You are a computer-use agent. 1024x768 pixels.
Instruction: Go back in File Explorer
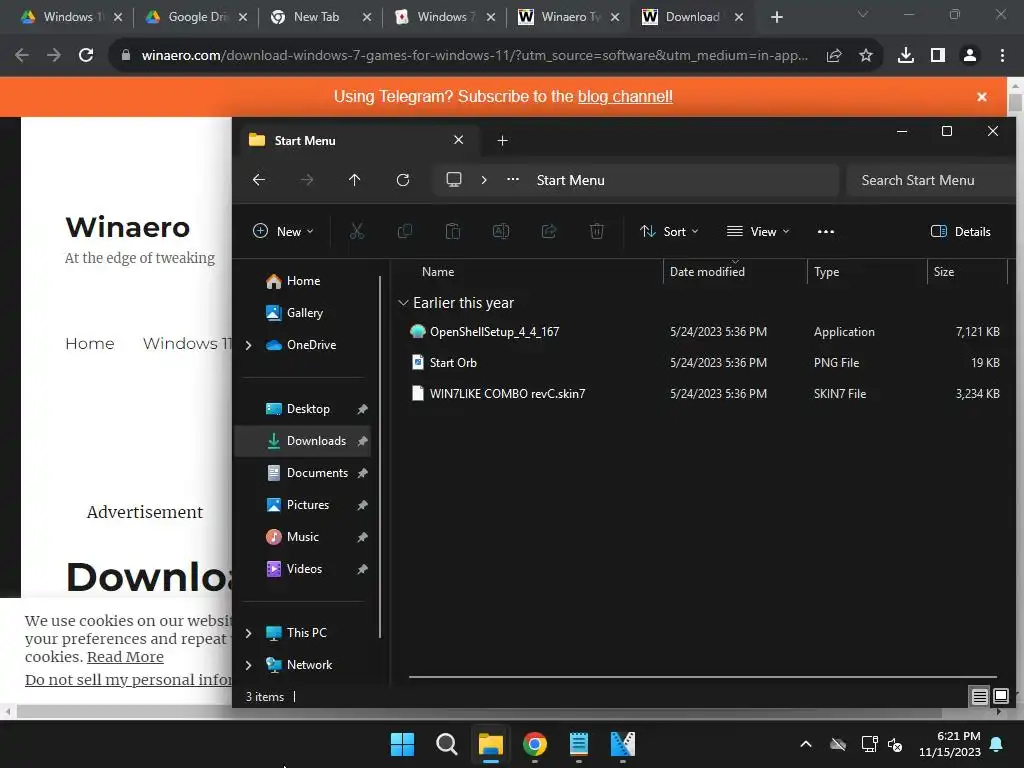pyautogui.click(x=259, y=180)
